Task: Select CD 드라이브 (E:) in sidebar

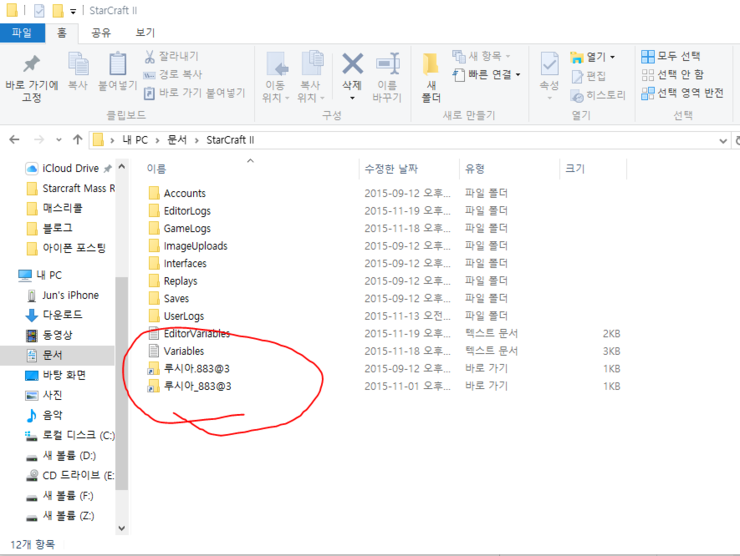Action: pyautogui.click(x=70, y=475)
